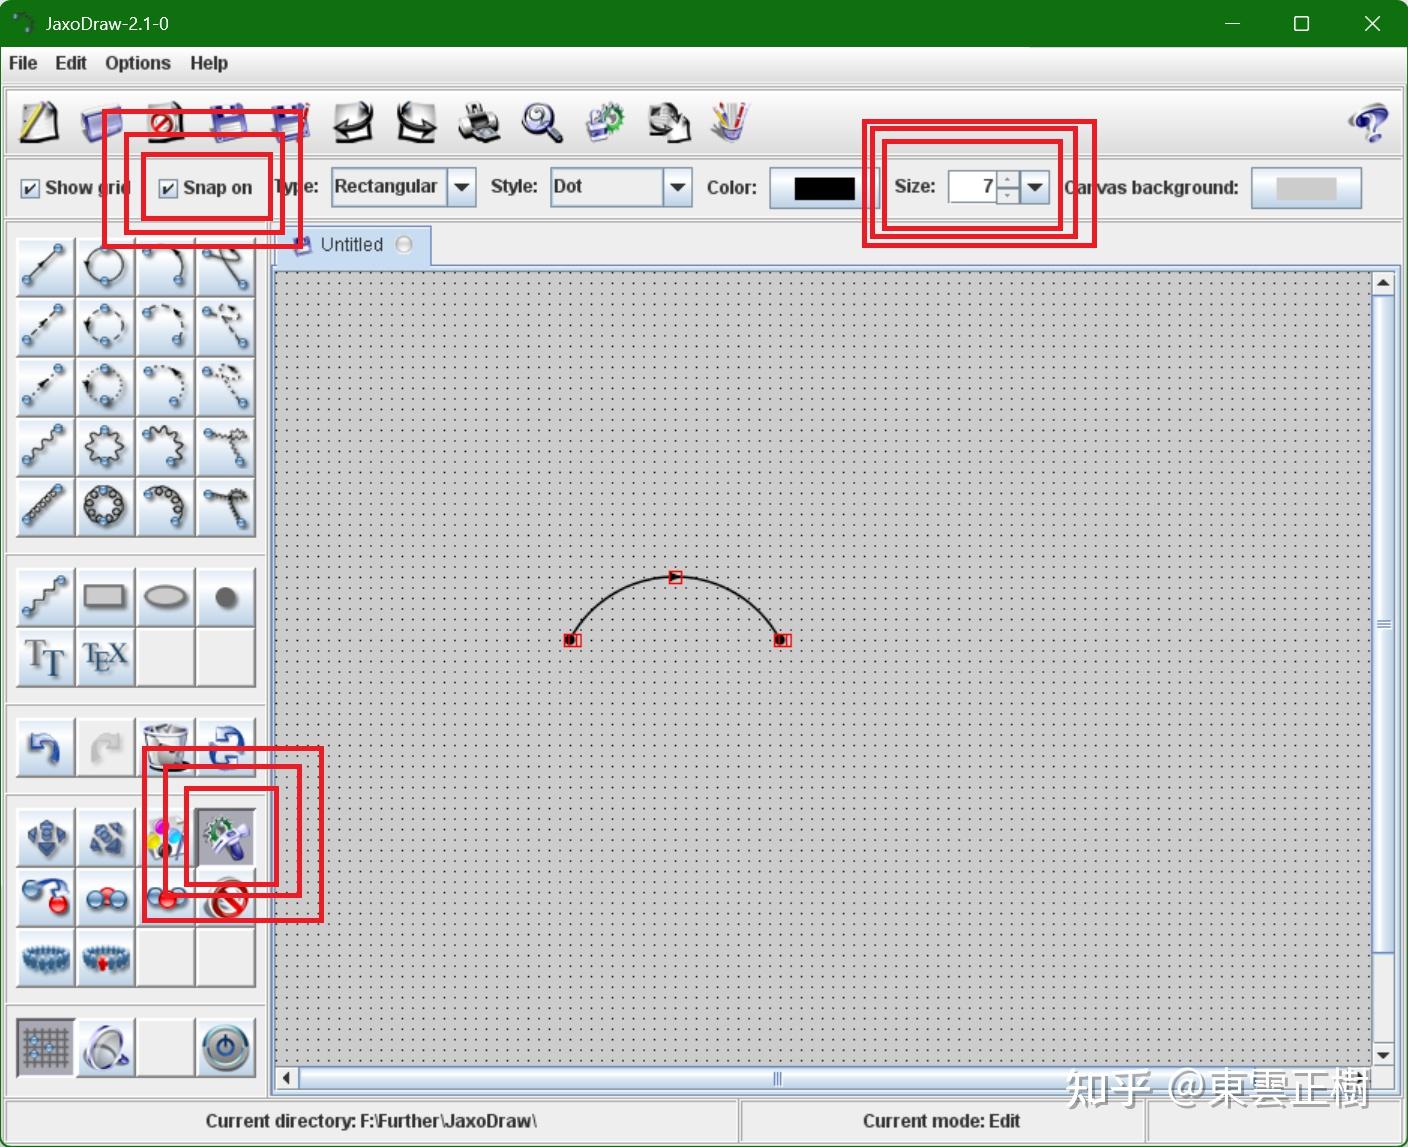Viewport: 1408px width, 1147px height.
Task: Click the right endpoint handle of the arc
Action: click(x=782, y=640)
